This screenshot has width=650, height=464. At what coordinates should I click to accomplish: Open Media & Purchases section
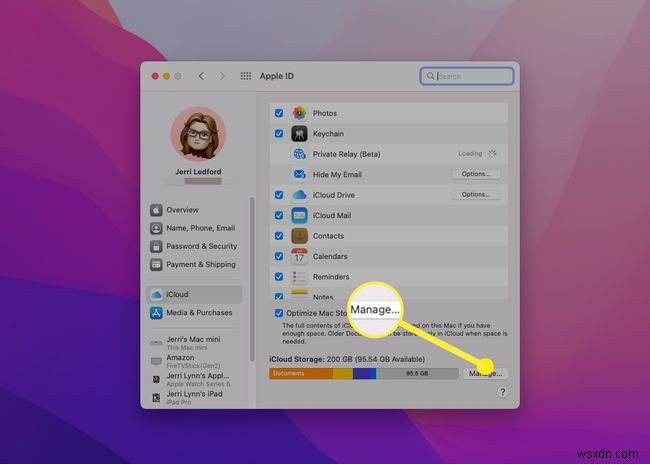click(x=193, y=313)
